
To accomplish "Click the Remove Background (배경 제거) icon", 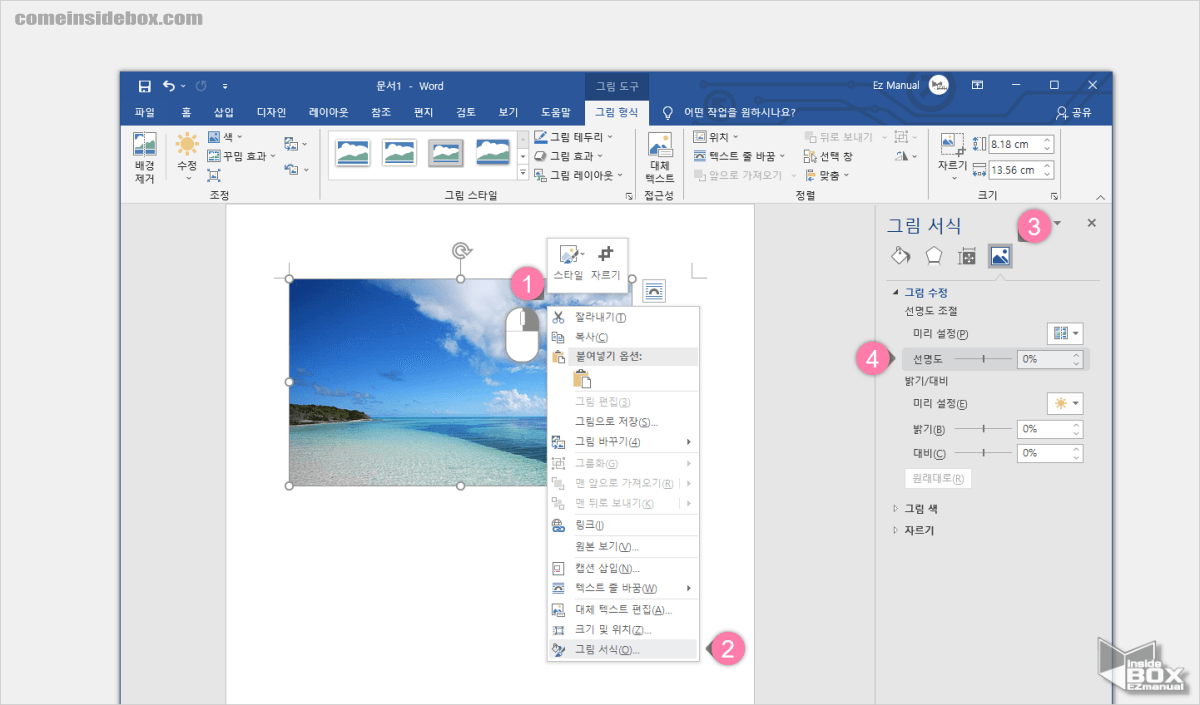I will coord(145,157).
